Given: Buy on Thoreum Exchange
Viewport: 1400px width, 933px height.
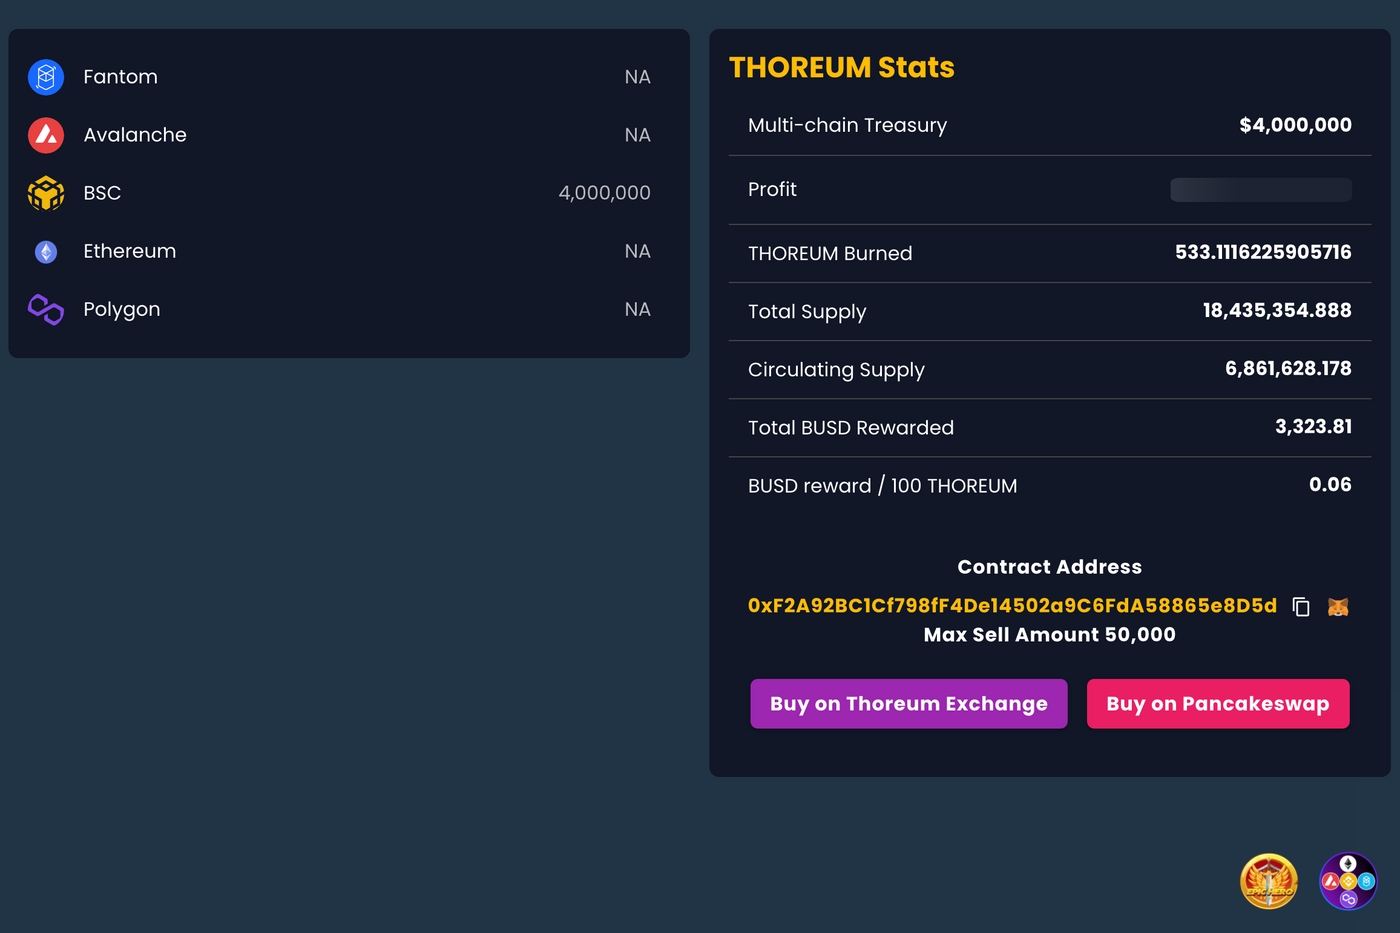Looking at the screenshot, I should (909, 704).
